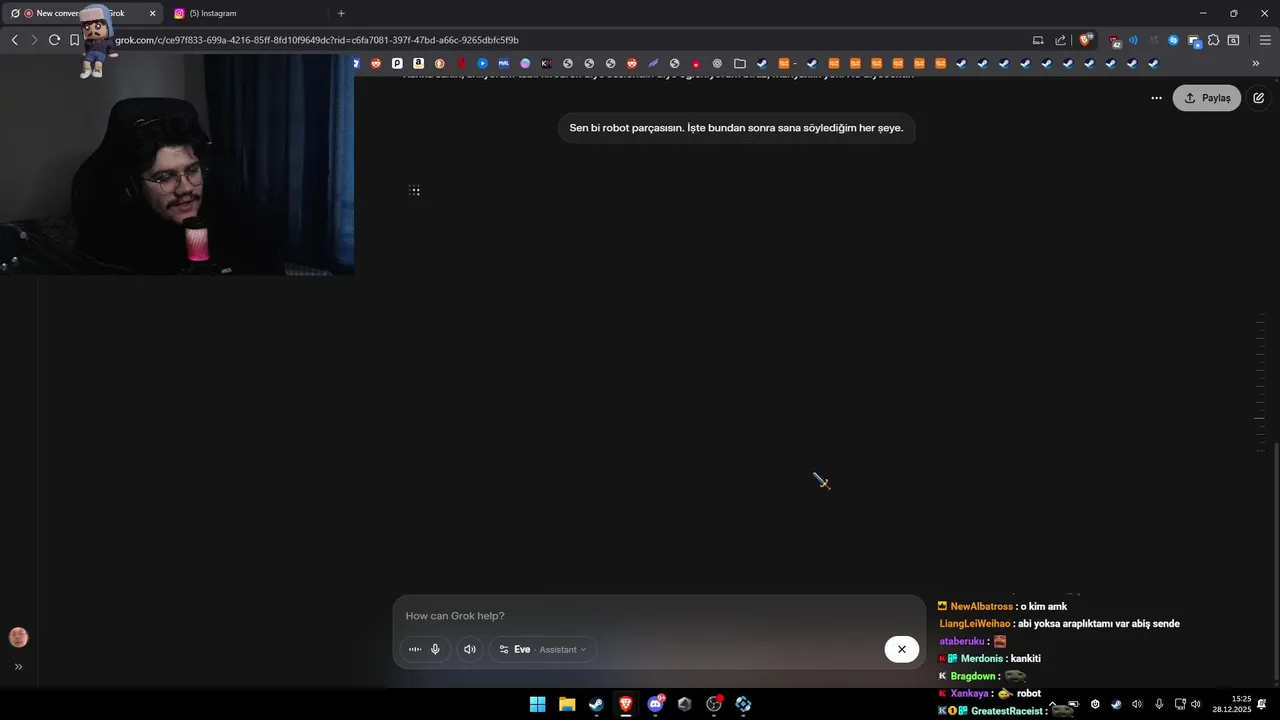
Task: Click chat username Bragdown
Action: [x=973, y=676]
